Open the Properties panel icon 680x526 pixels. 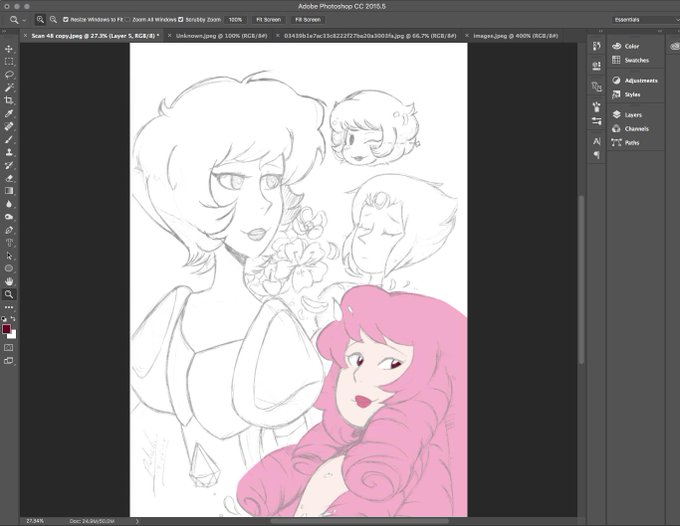pos(597,66)
